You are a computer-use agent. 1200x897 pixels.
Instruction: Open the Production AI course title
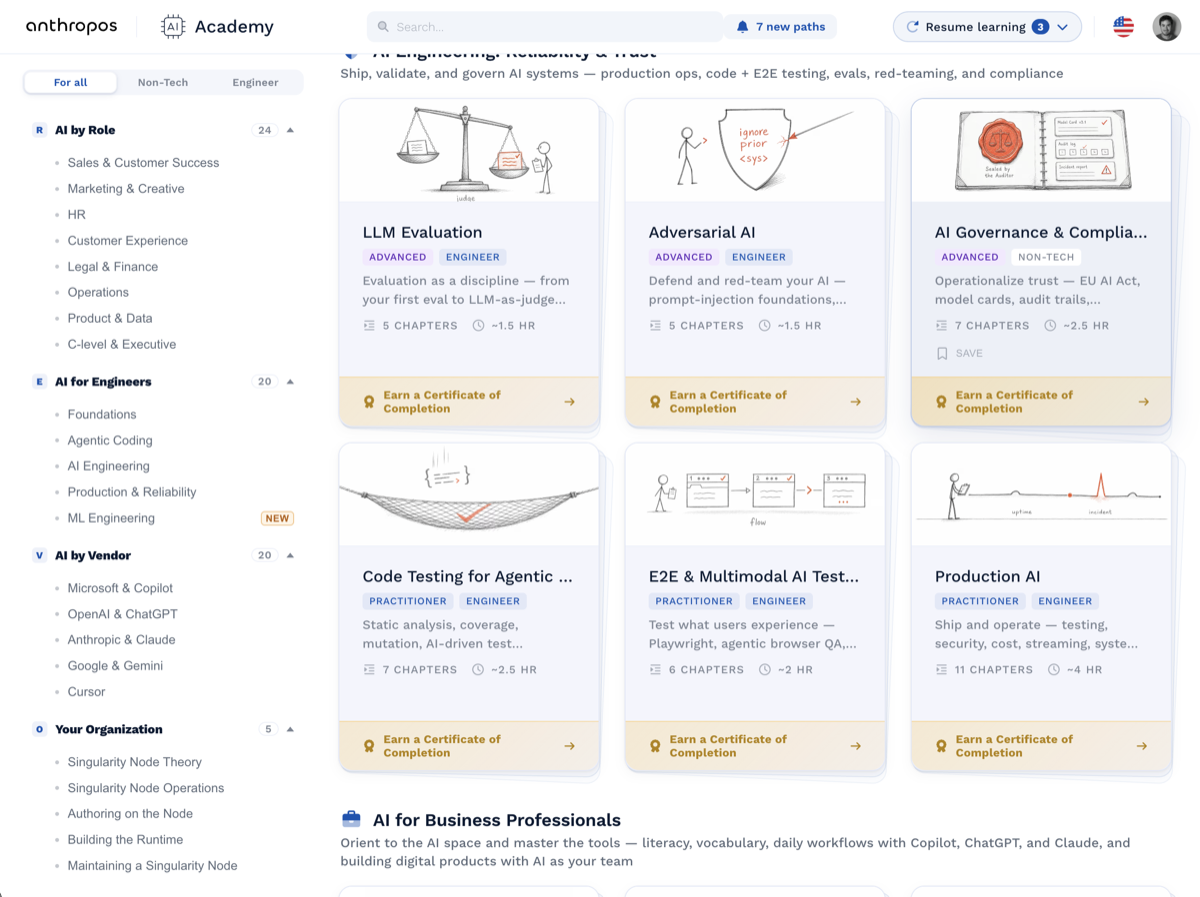point(987,576)
